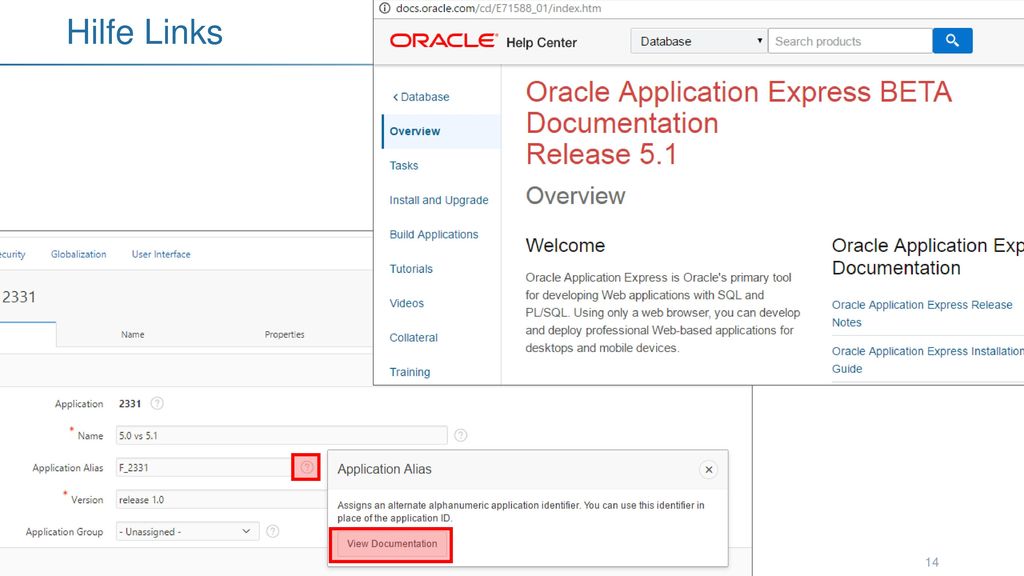Click the Properties column header
The height and width of the screenshot is (576, 1024).
284,334
